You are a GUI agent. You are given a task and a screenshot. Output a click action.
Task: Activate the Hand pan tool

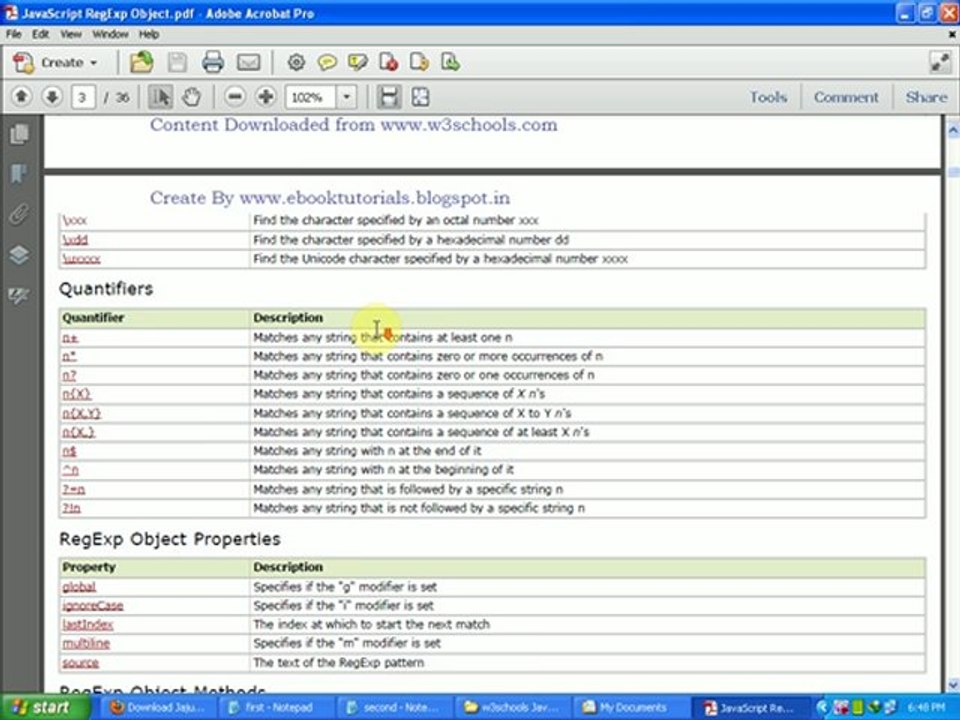(x=191, y=97)
